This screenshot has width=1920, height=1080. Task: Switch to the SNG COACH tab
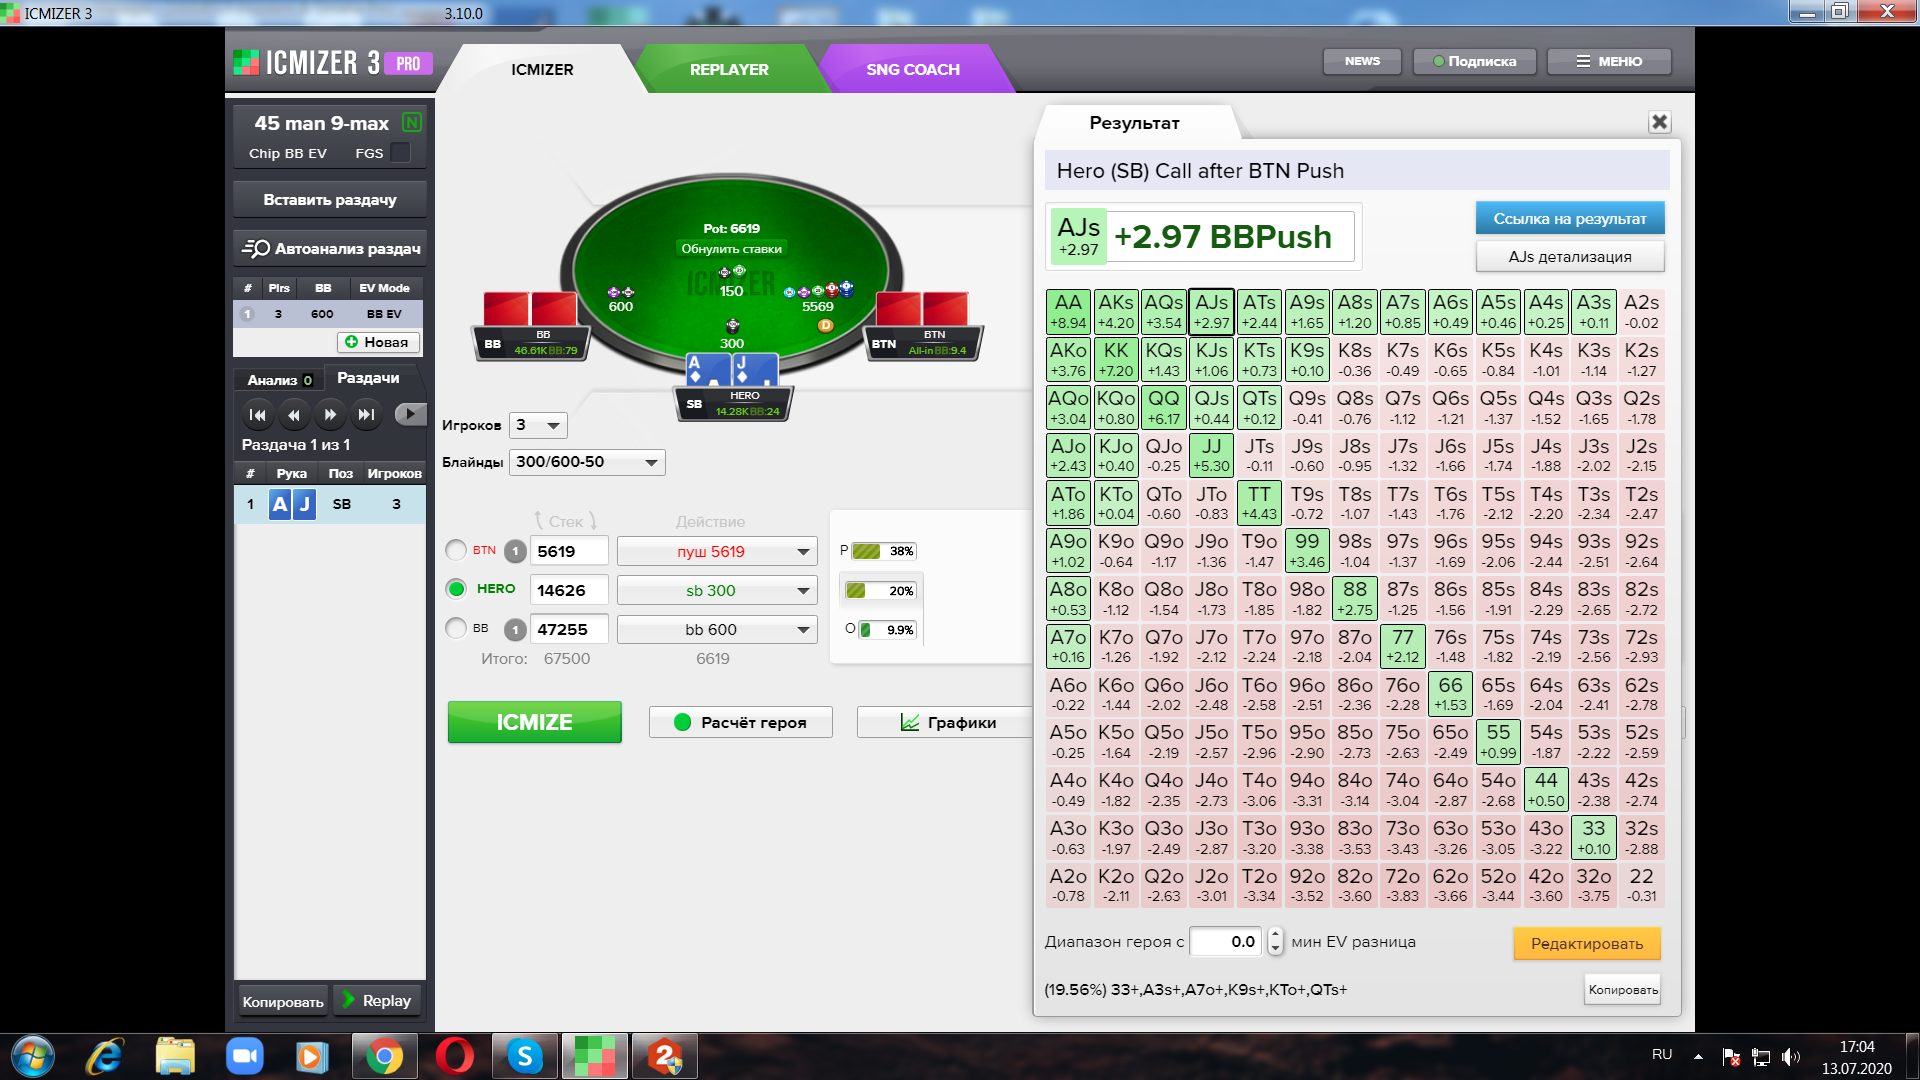(x=913, y=69)
